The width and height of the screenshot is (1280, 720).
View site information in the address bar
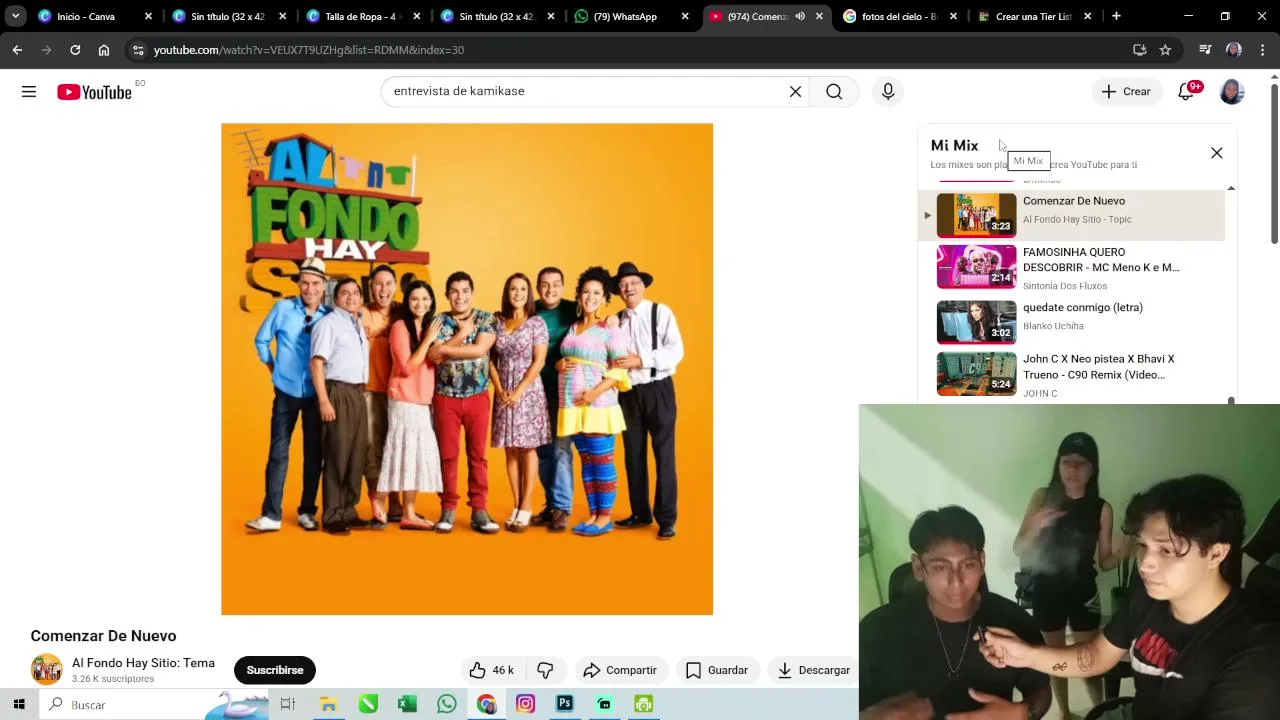click(138, 50)
